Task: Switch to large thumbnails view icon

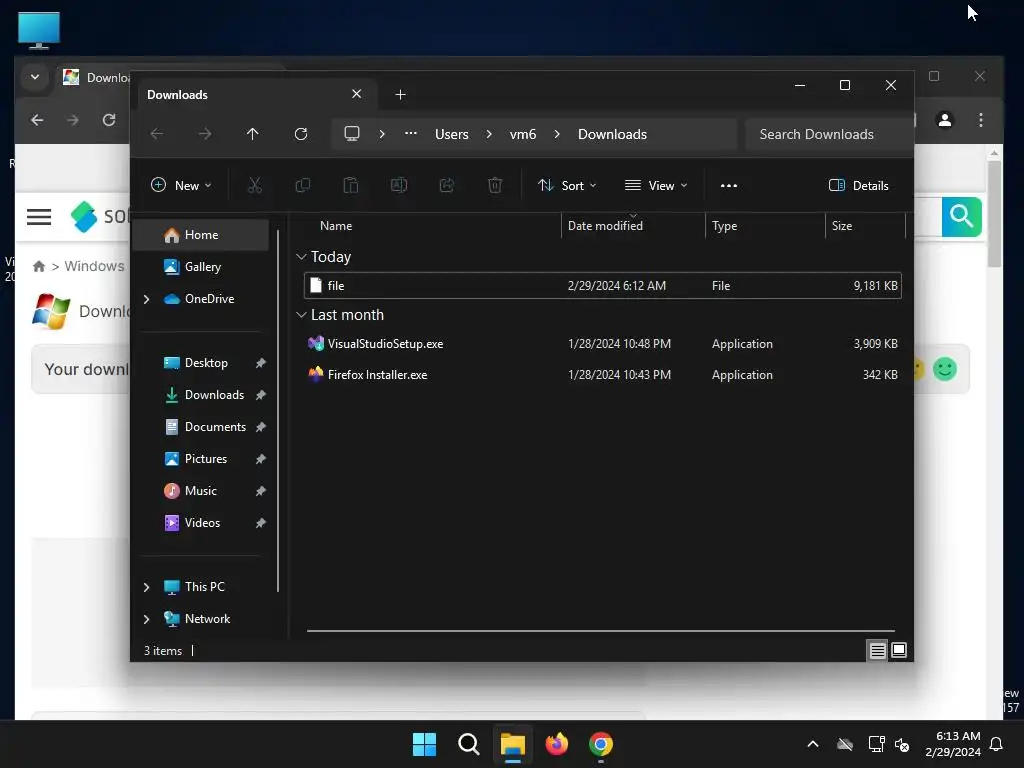Action: click(899, 650)
